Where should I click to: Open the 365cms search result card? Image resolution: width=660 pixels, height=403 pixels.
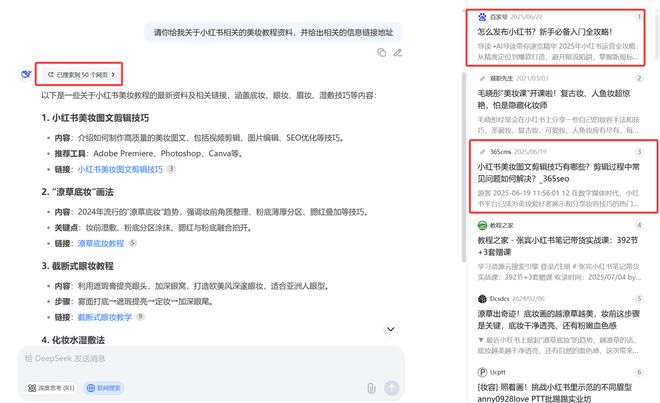point(563,176)
